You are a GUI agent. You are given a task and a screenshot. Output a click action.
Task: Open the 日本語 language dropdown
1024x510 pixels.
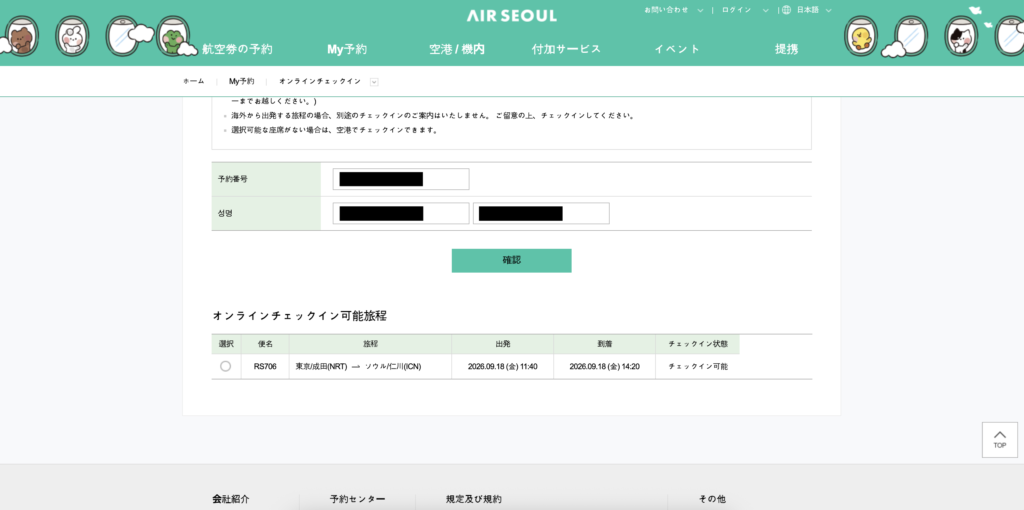click(814, 10)
